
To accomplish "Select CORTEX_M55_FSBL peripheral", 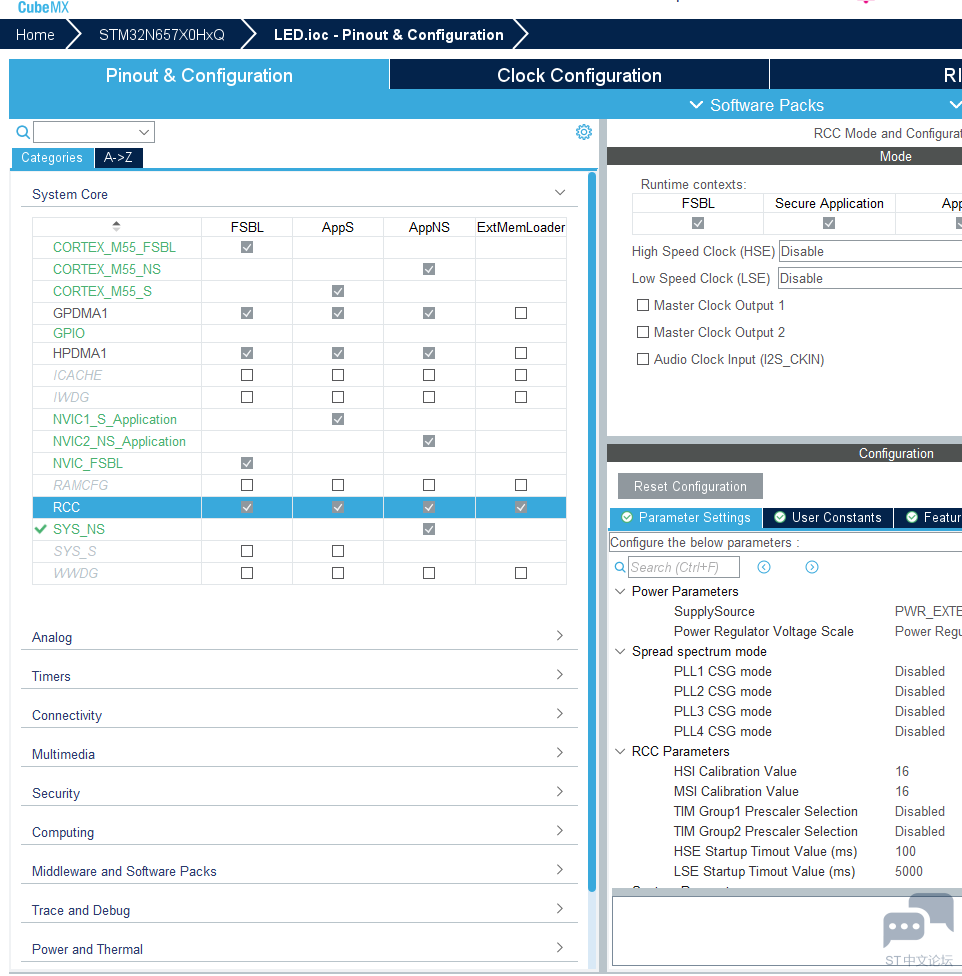I will click(114, 247).
